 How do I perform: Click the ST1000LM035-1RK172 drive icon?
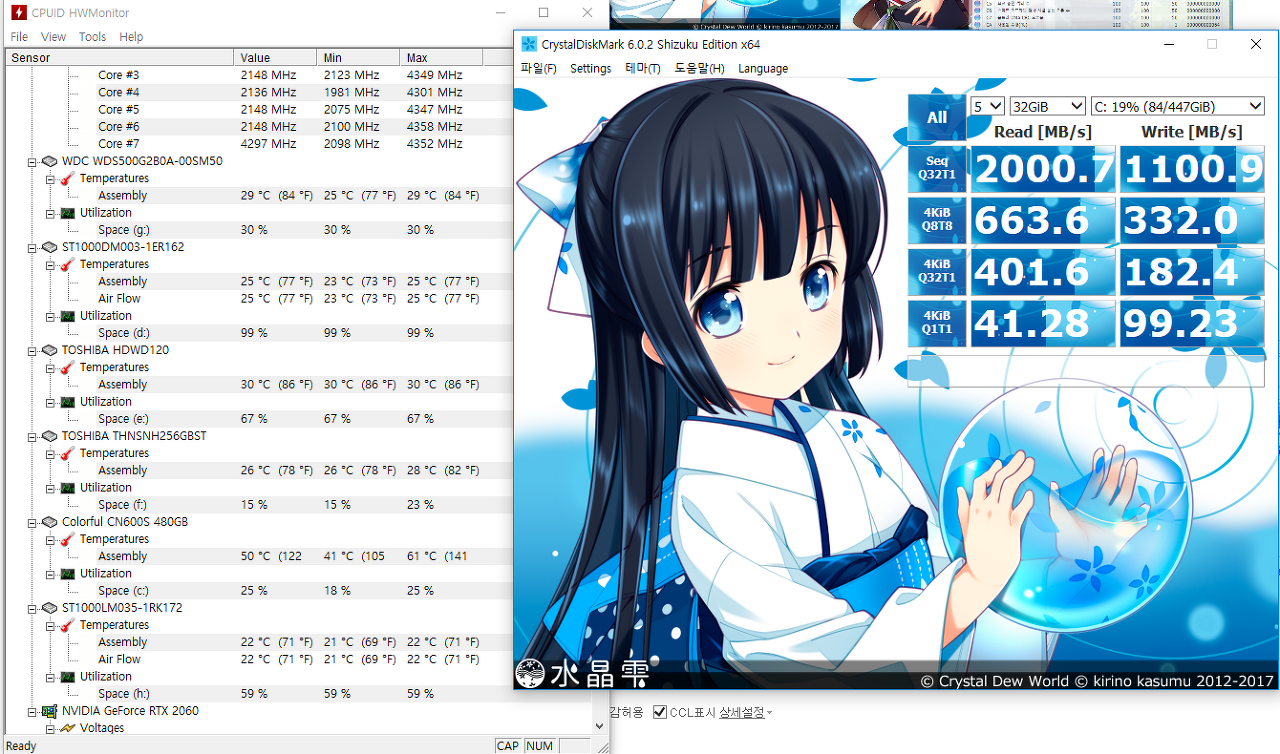tap(49, 608)
